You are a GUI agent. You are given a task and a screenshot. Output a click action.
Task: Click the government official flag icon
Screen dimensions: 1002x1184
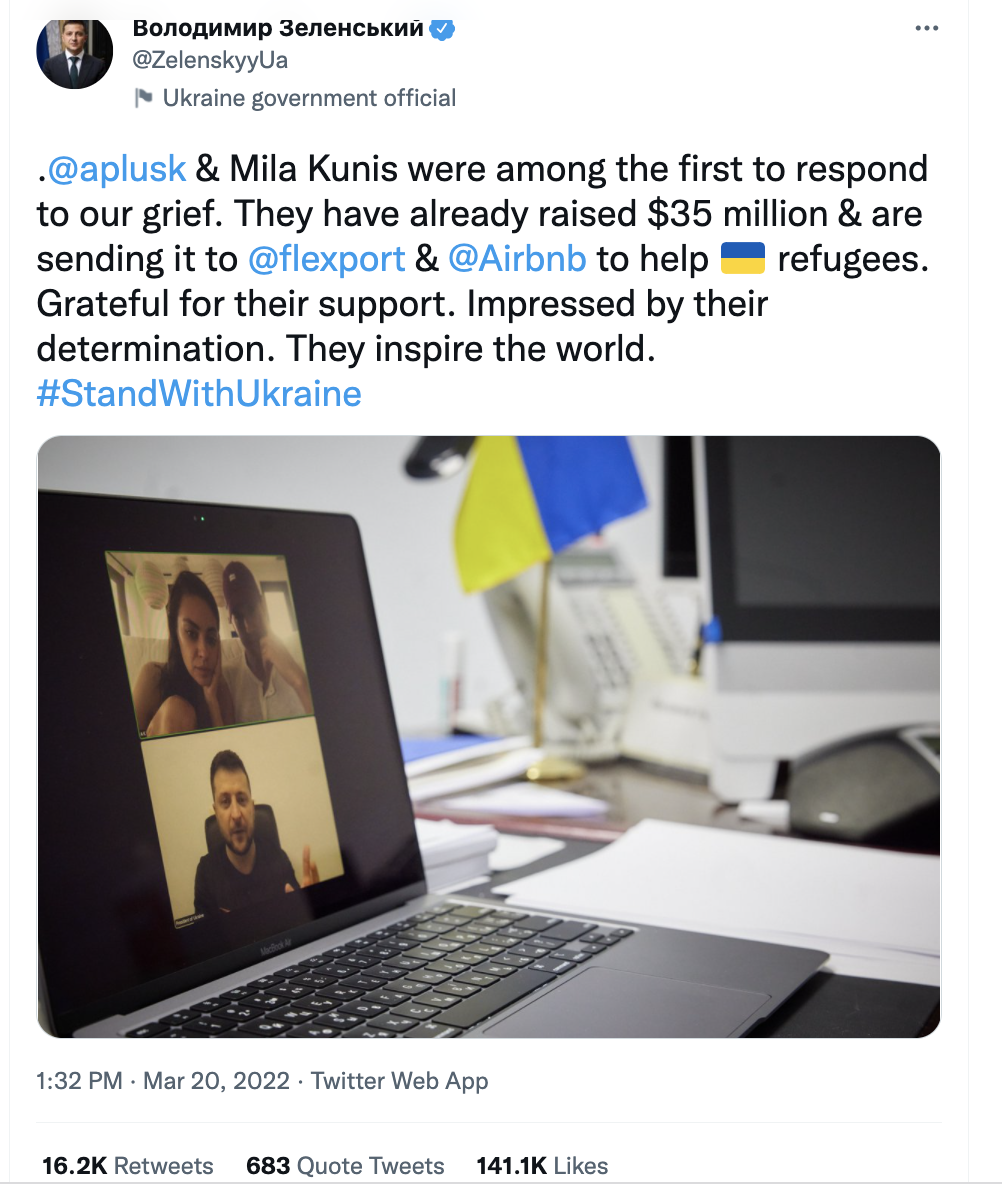pyautogui.click(x=143, y=97)
